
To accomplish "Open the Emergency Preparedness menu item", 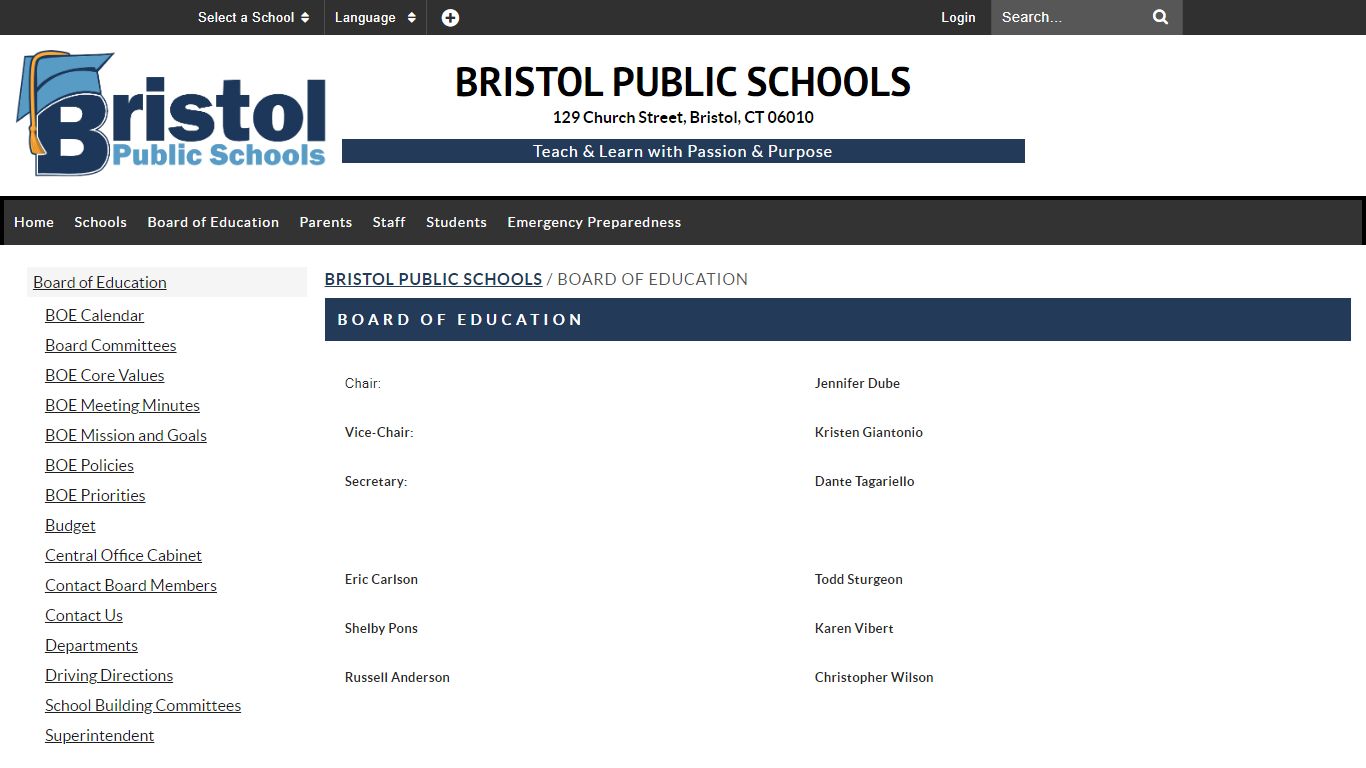I will pos(594,222).
